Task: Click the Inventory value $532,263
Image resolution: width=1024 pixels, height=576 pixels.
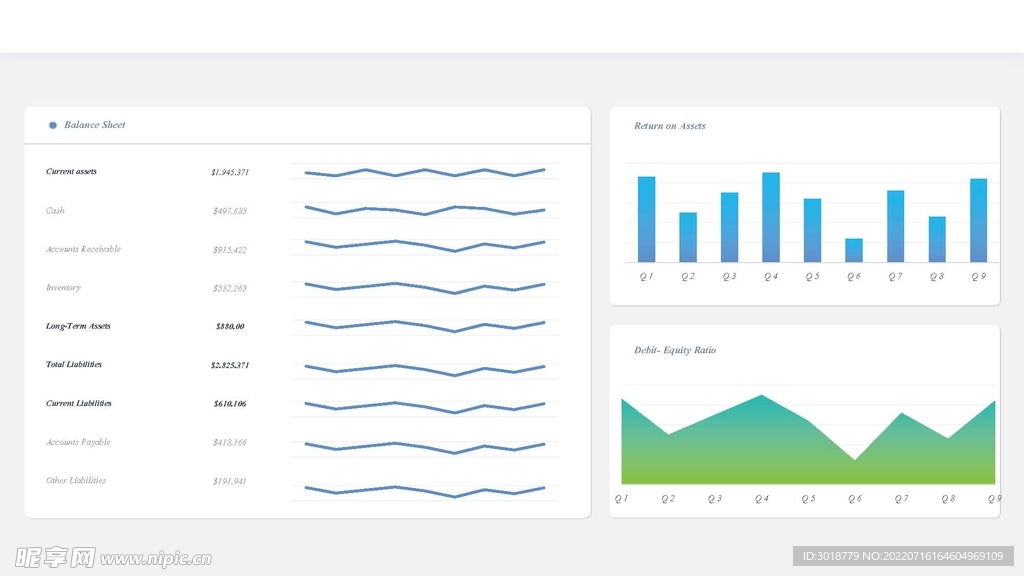Action: (x=229, y=288)
